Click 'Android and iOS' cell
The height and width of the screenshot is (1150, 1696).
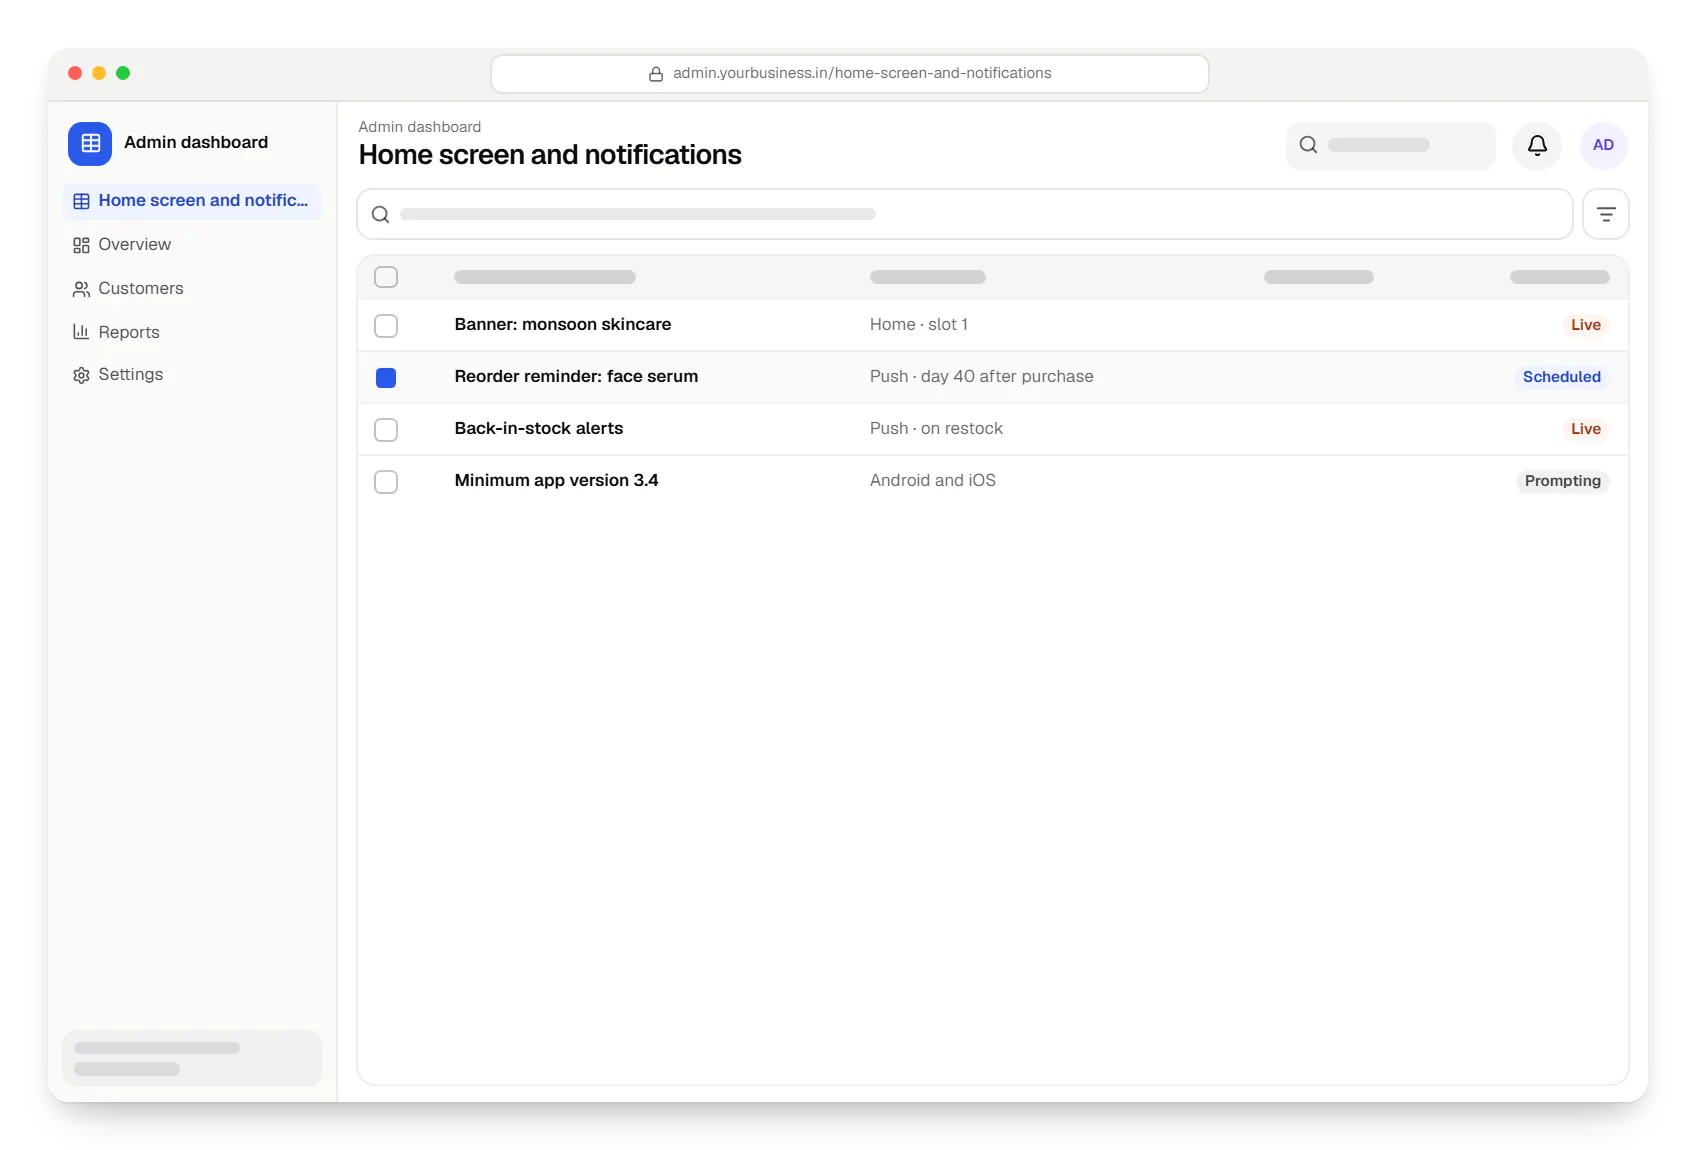pyautogui.click(x=932, y=481)
